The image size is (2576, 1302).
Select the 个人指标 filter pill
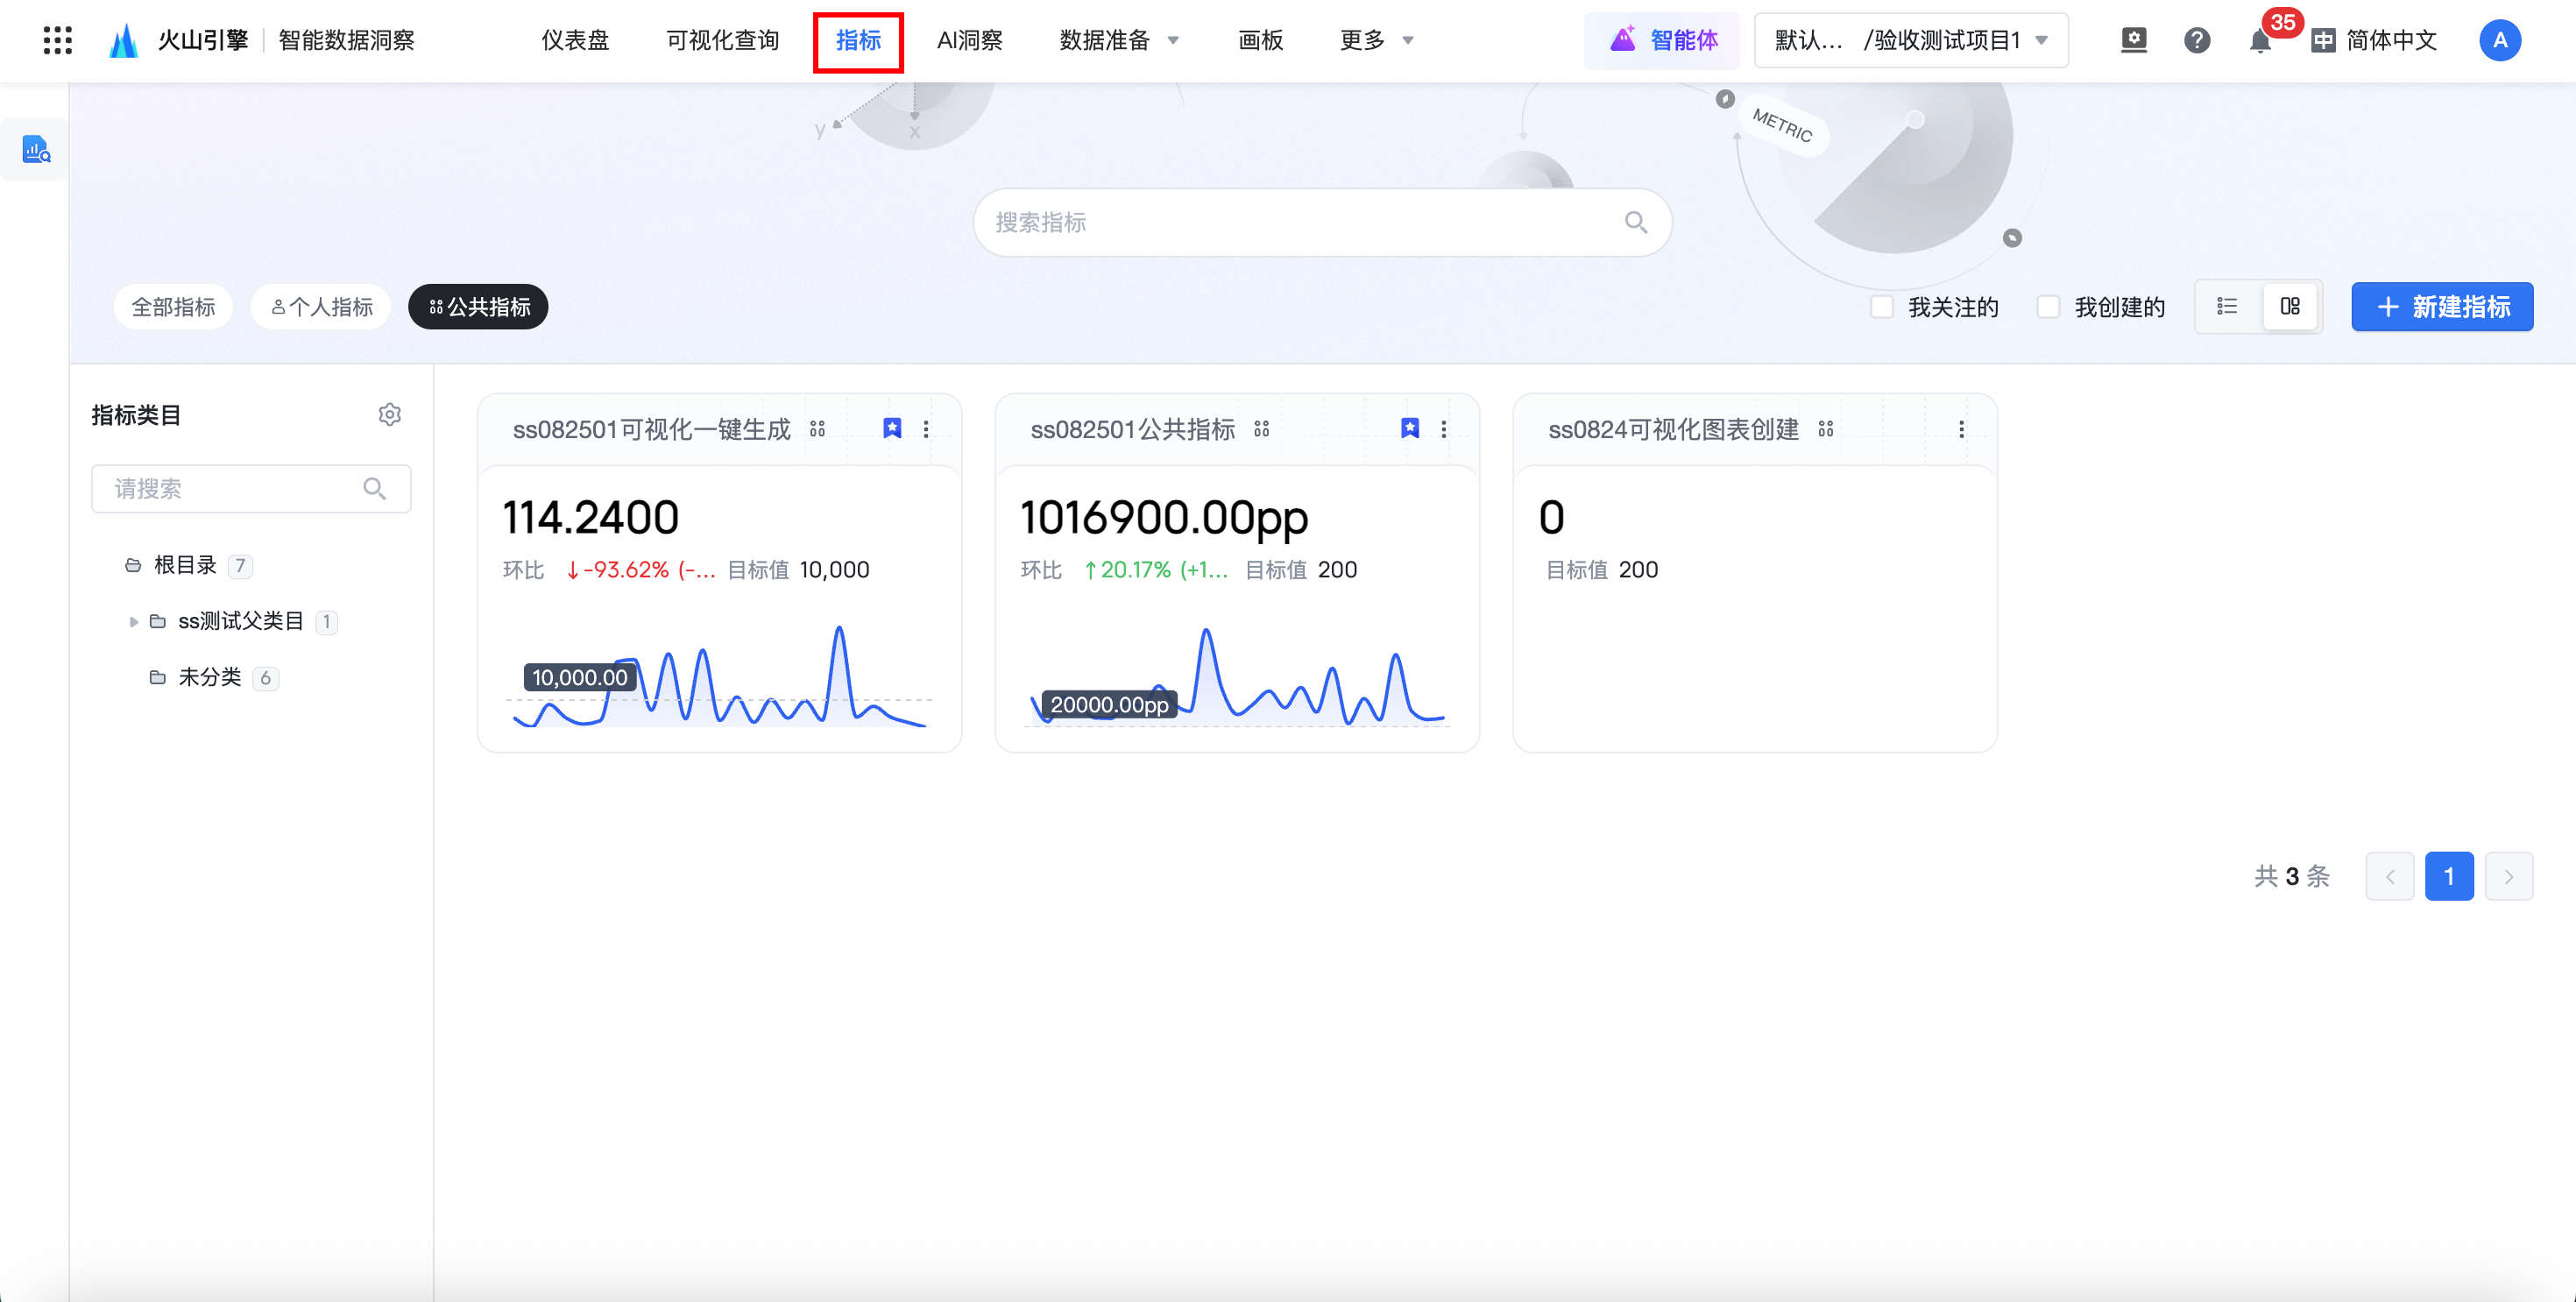(x=321, y=307)
